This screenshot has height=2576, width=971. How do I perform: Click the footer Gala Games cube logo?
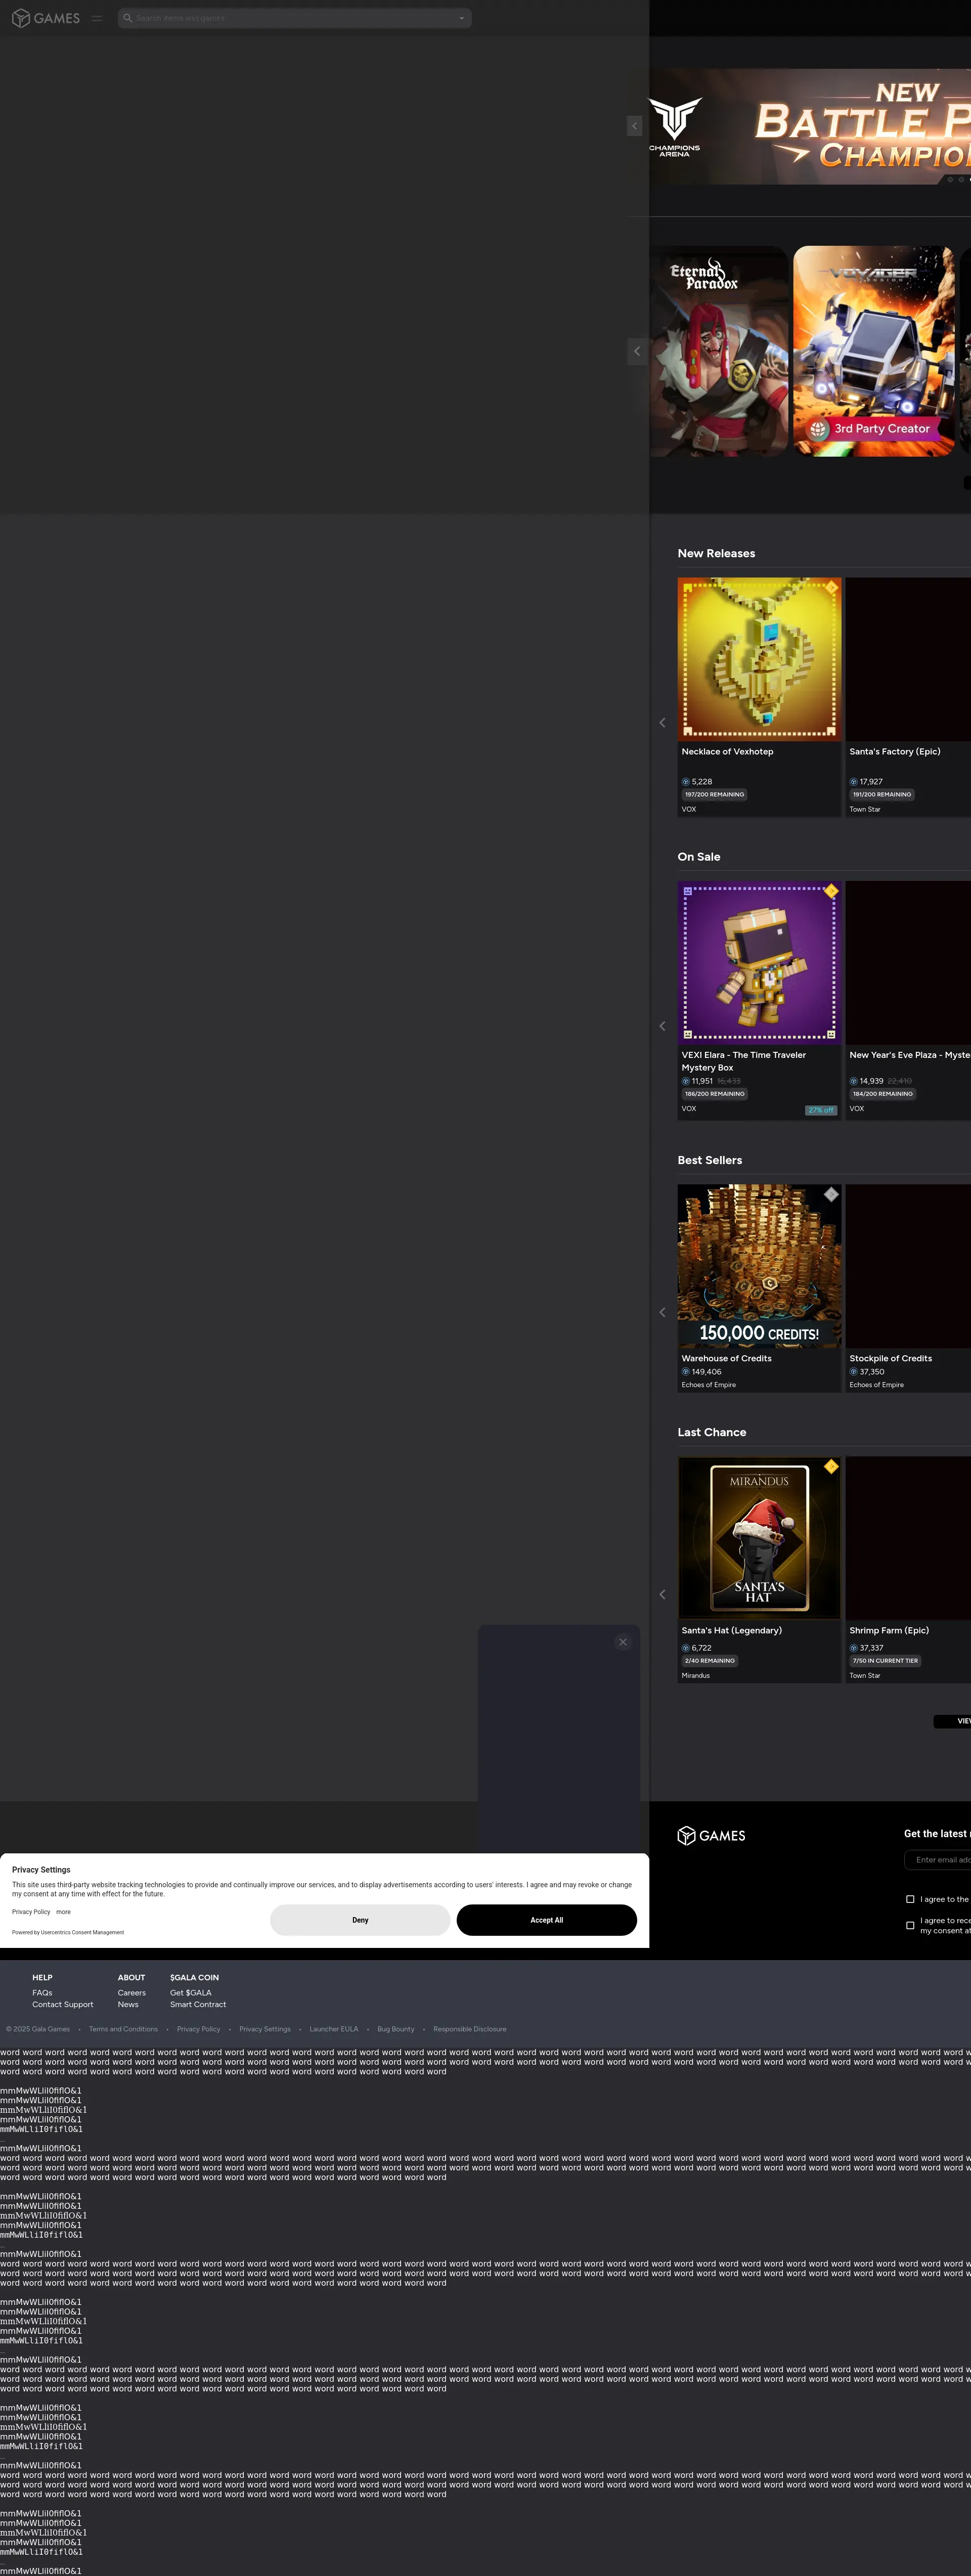pos(686,1835)
